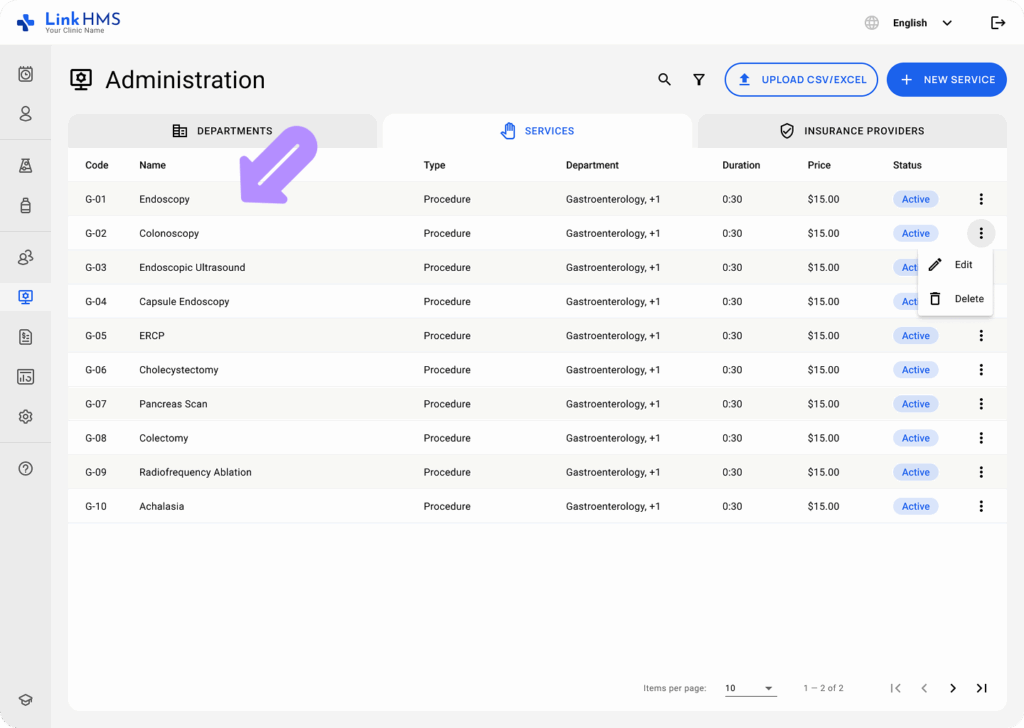Open the staff management icon in sidebar

25,257
